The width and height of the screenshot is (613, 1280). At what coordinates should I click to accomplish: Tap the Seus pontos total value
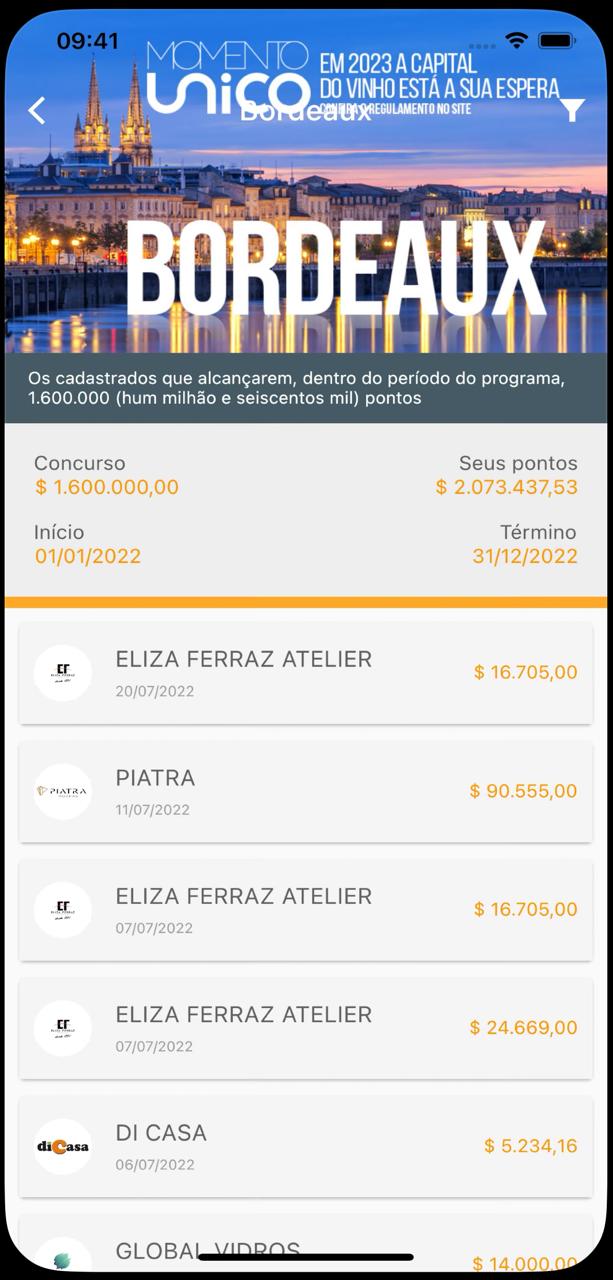click(x=506, y=487)
